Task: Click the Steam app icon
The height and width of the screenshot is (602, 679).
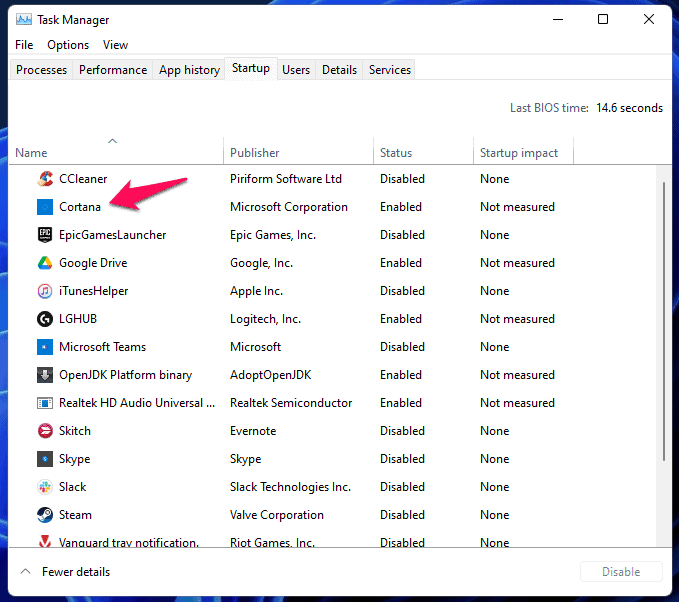Action: pyautogui.click(x=45, y=515)
